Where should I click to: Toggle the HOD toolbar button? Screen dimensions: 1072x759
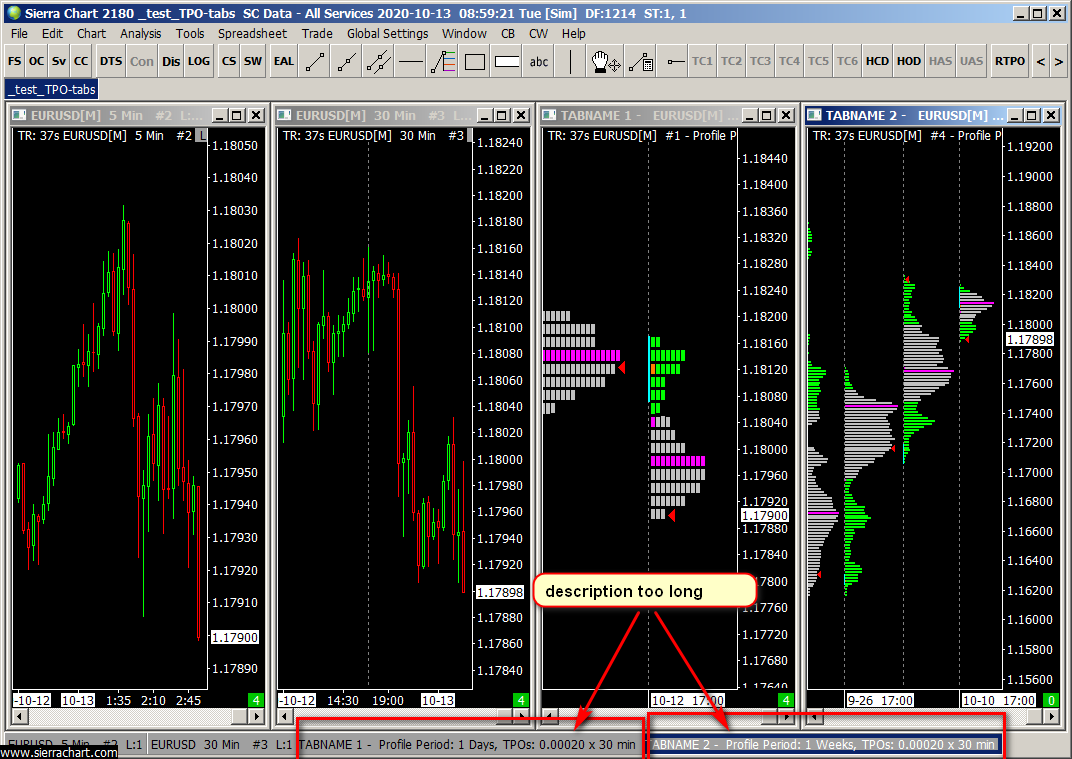(909, 61)
